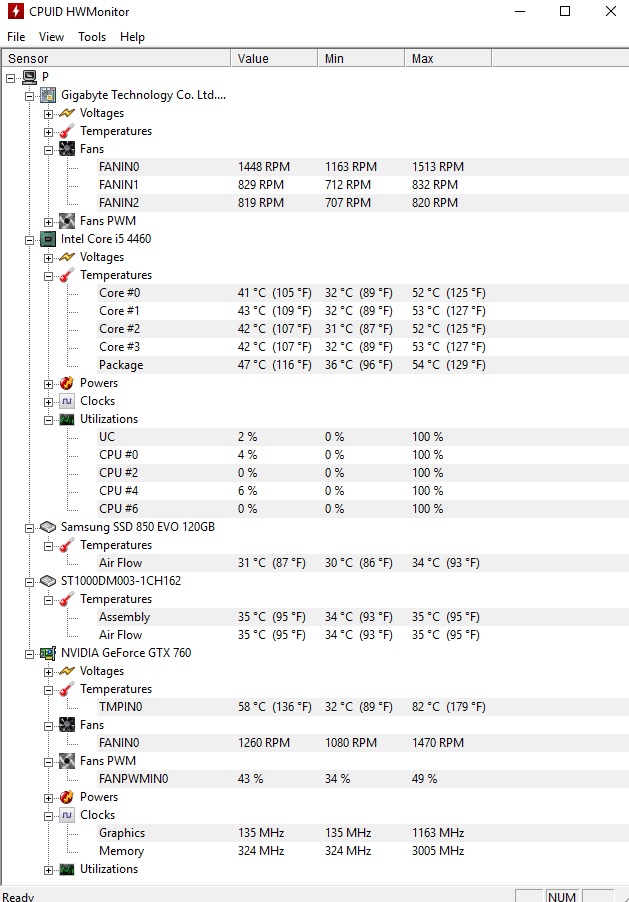The image size is (629, 902).
Task: Click the Samsung SSD 850 EVO drive icon
Action: [x=47, y=527]
